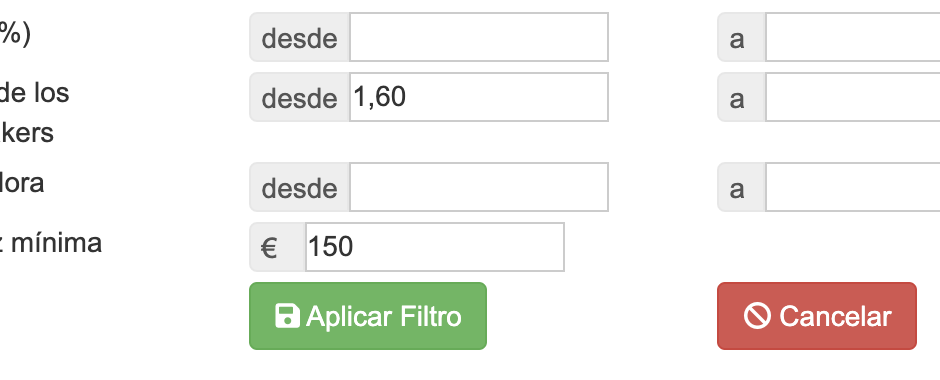Viewport: 940px width, 380px height.
Task: Click the 'a' field in the row above Cancelar
Action: pyautogui.click(x=853, y=187)
